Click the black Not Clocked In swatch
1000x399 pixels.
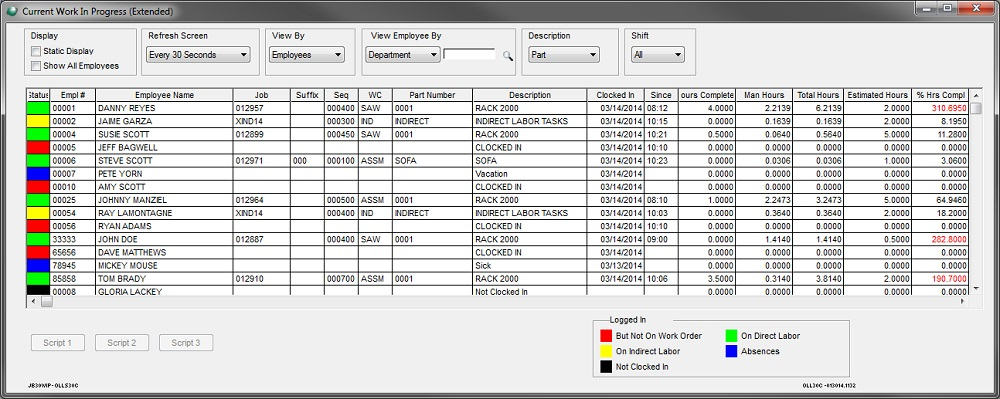click(606, 366)
